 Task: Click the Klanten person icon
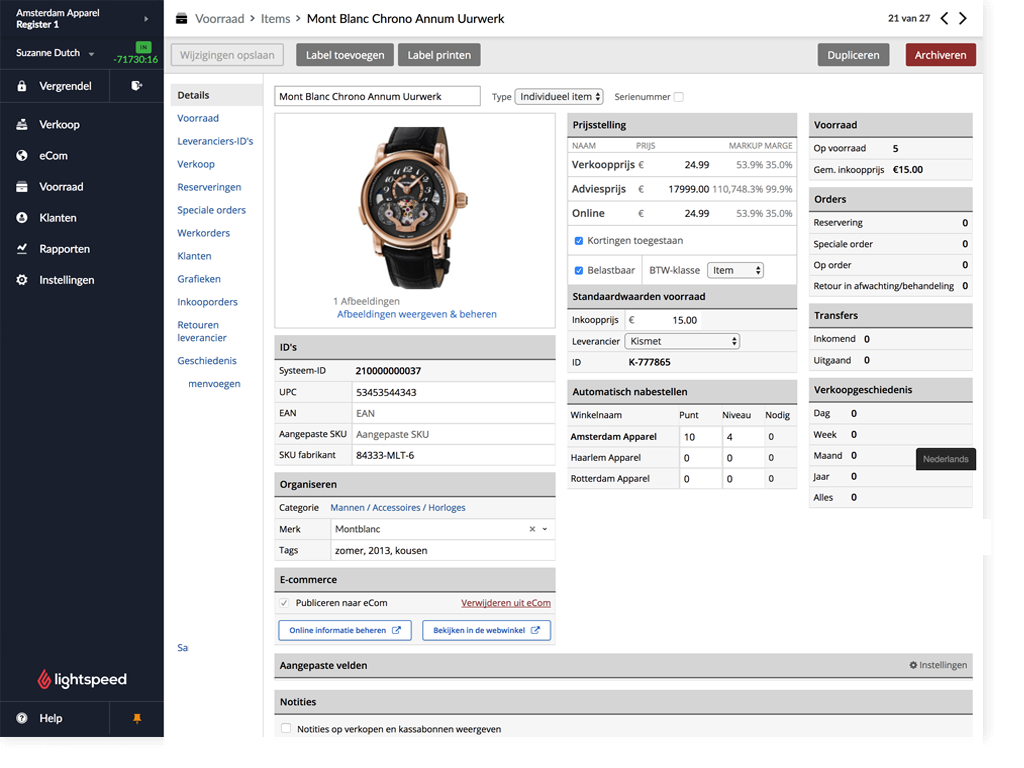tap(21, 218)
